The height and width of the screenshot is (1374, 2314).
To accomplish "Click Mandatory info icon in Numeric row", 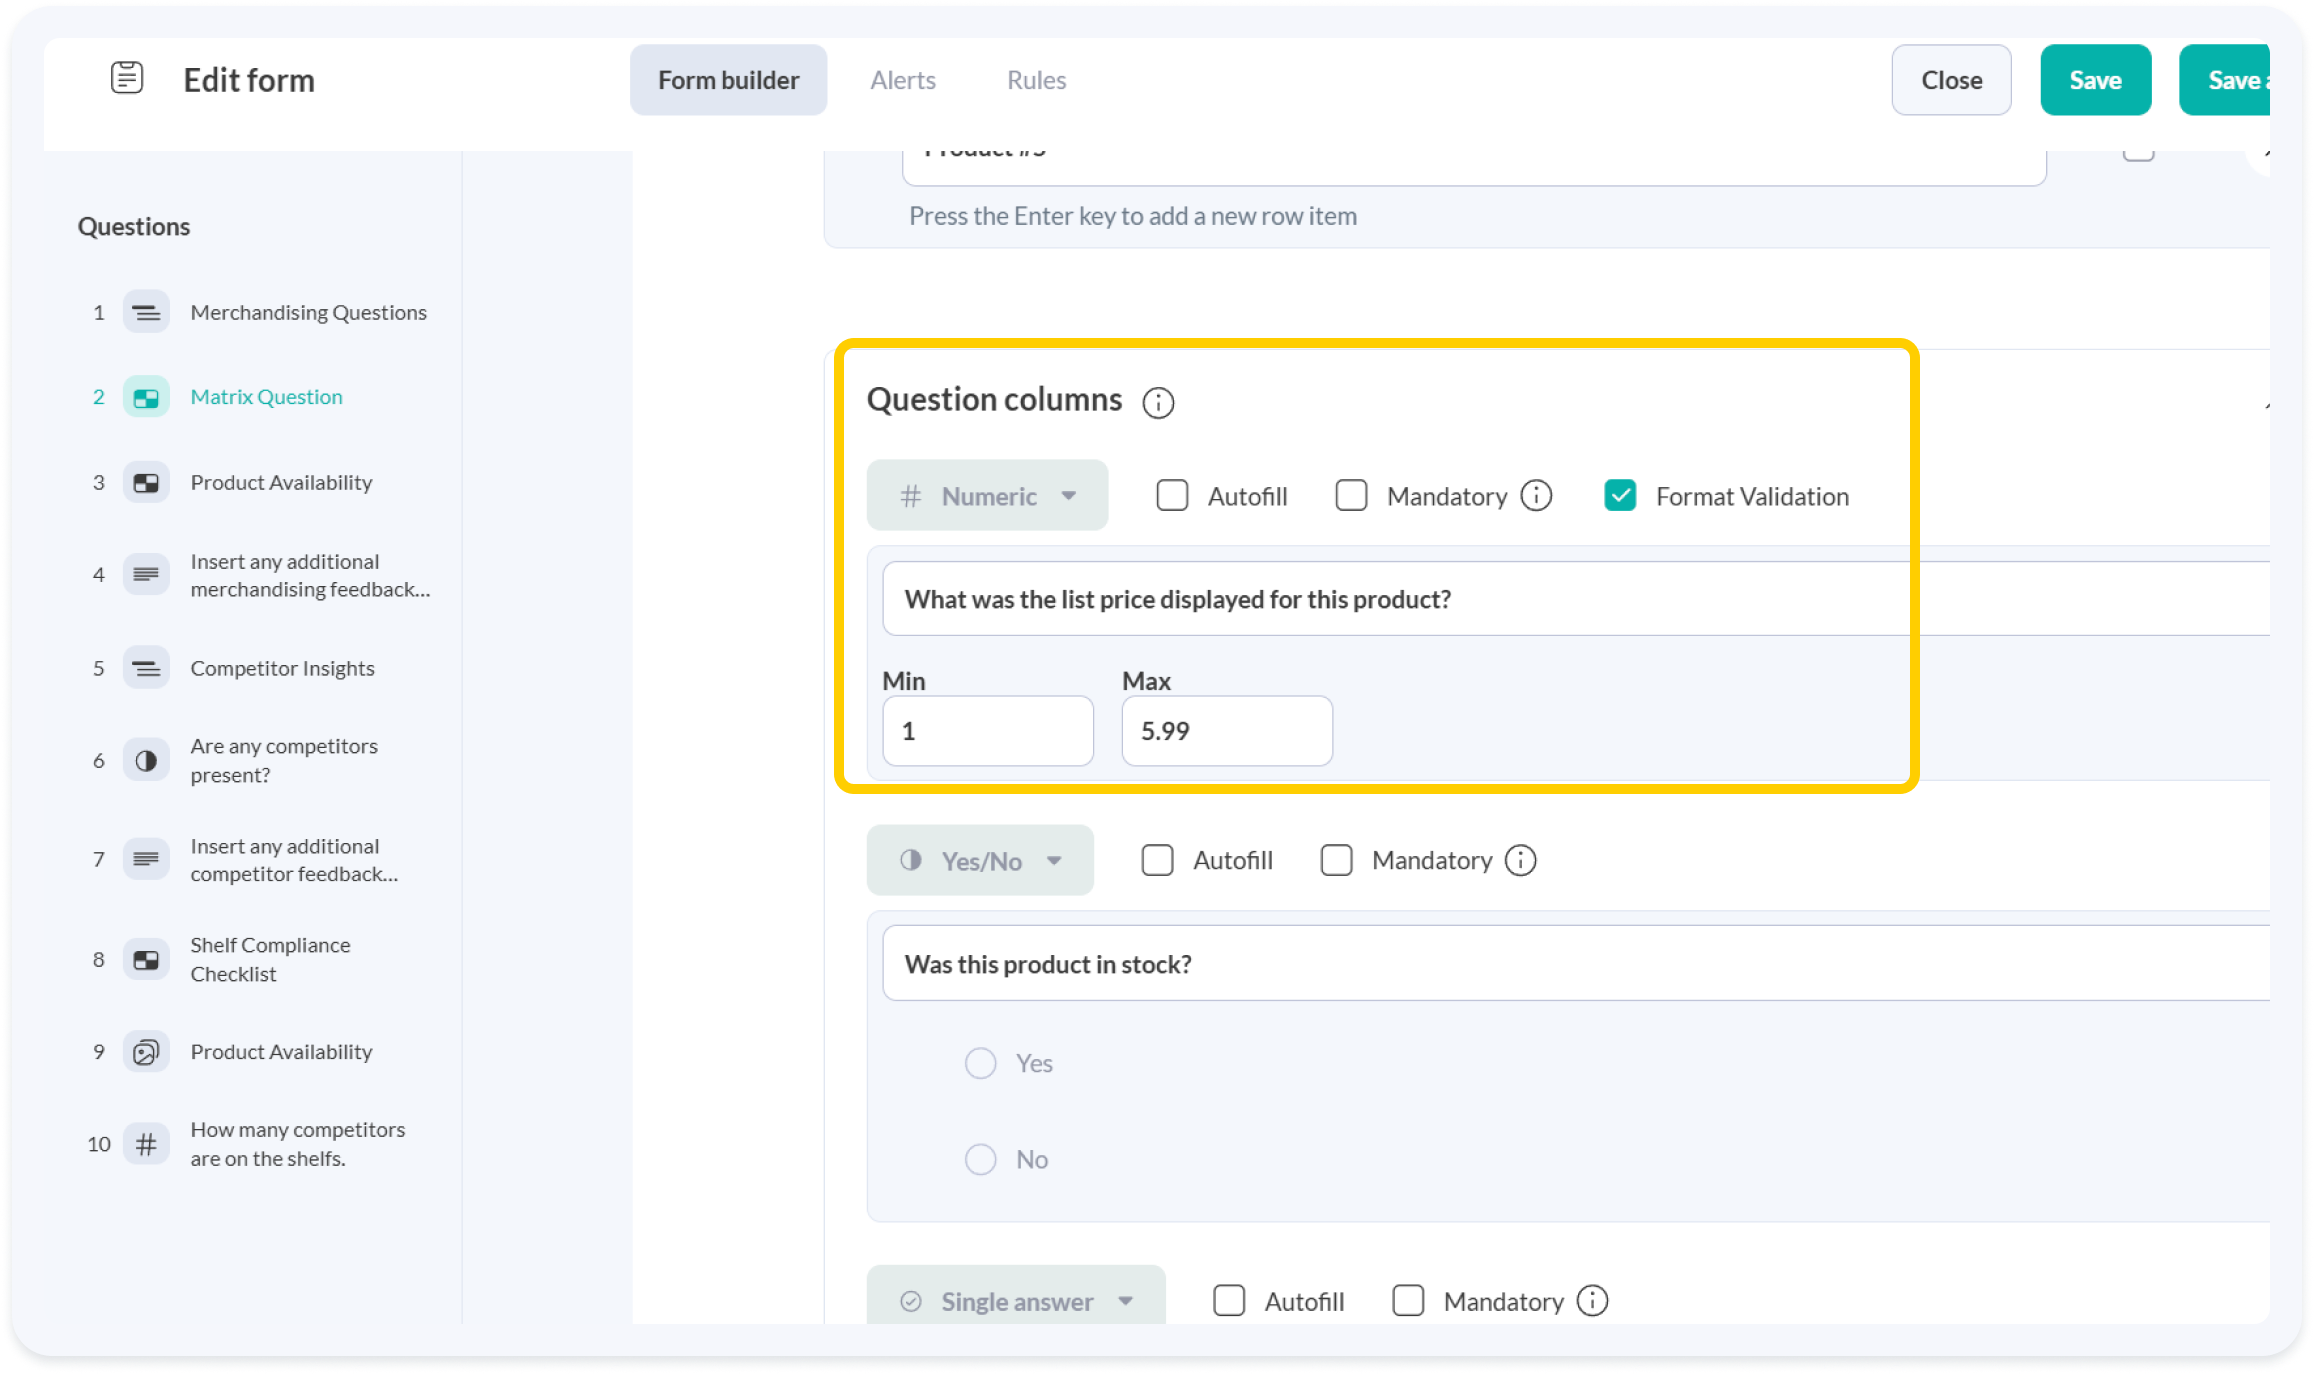I will click(1536, 495).
